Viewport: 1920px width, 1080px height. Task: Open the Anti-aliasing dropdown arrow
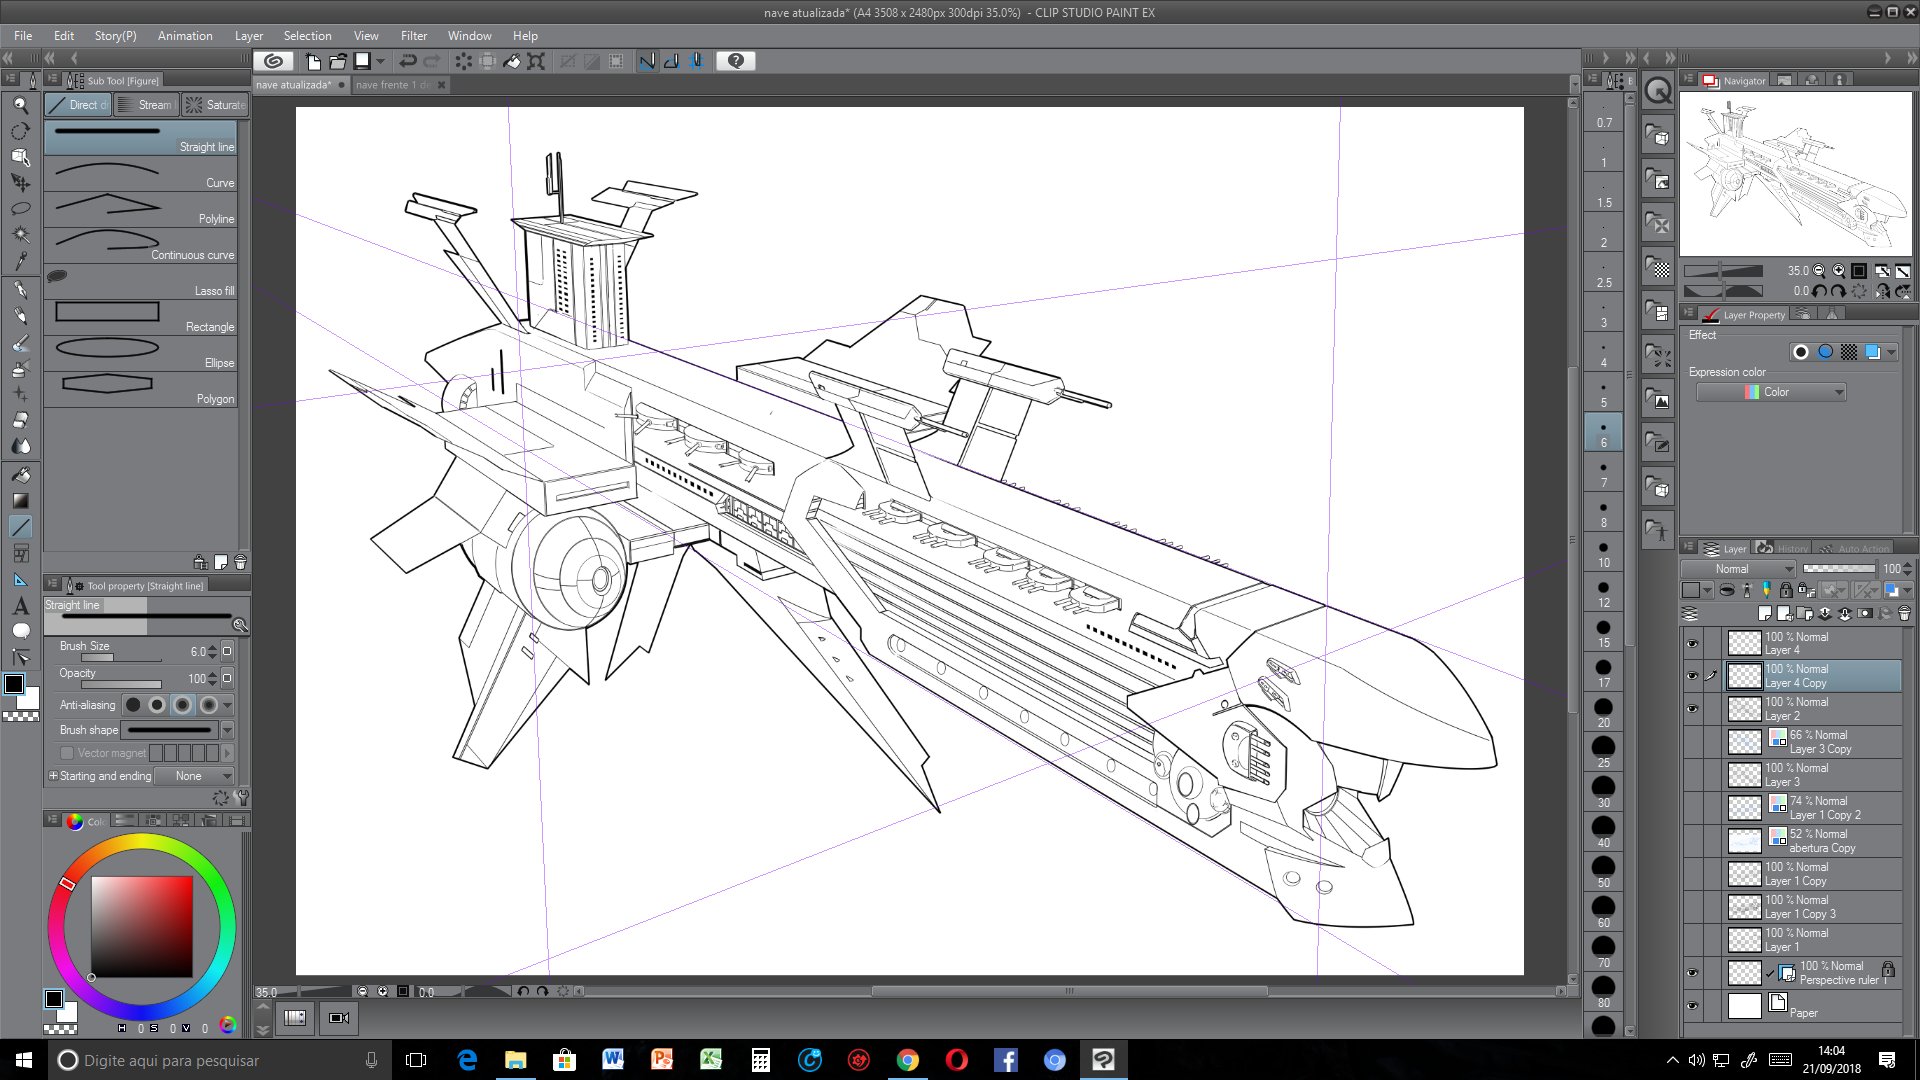pyautogui.click(x=227, y=705)
